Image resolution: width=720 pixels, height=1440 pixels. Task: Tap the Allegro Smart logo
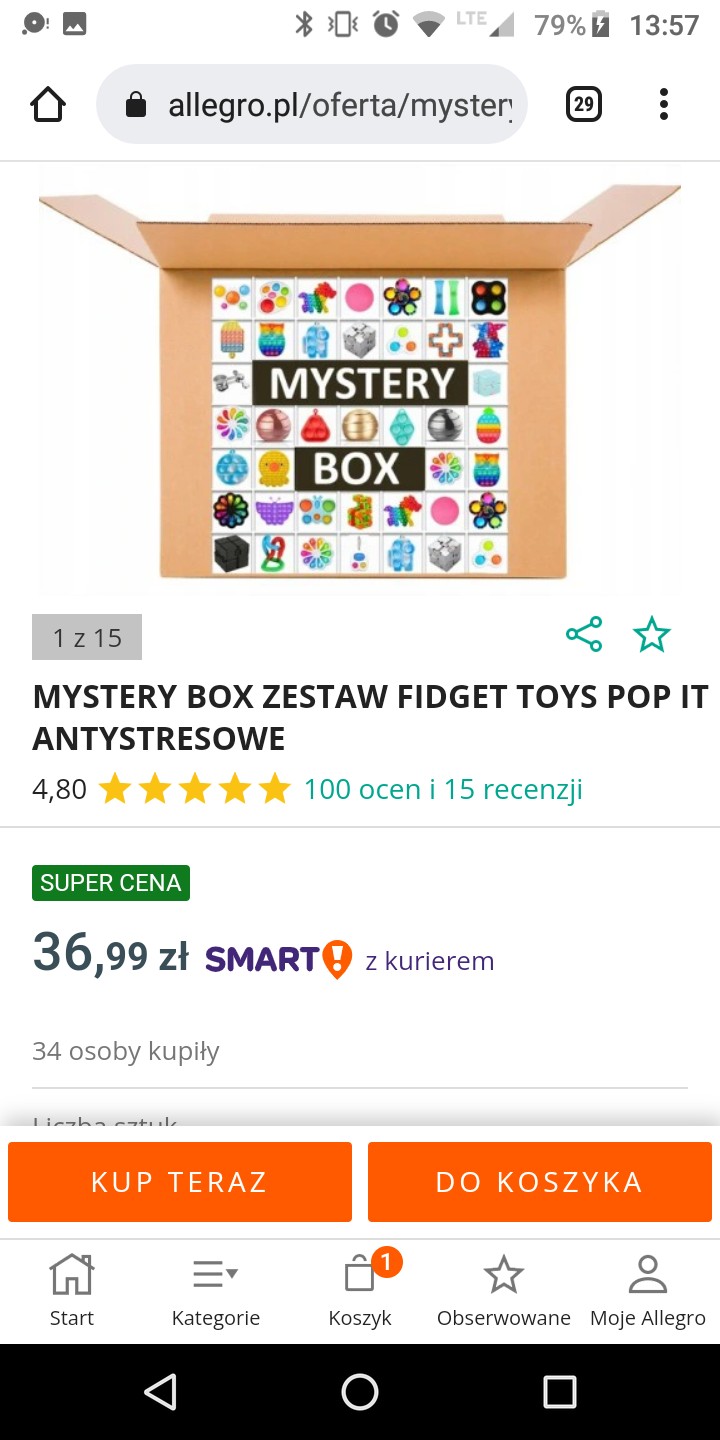278,960
